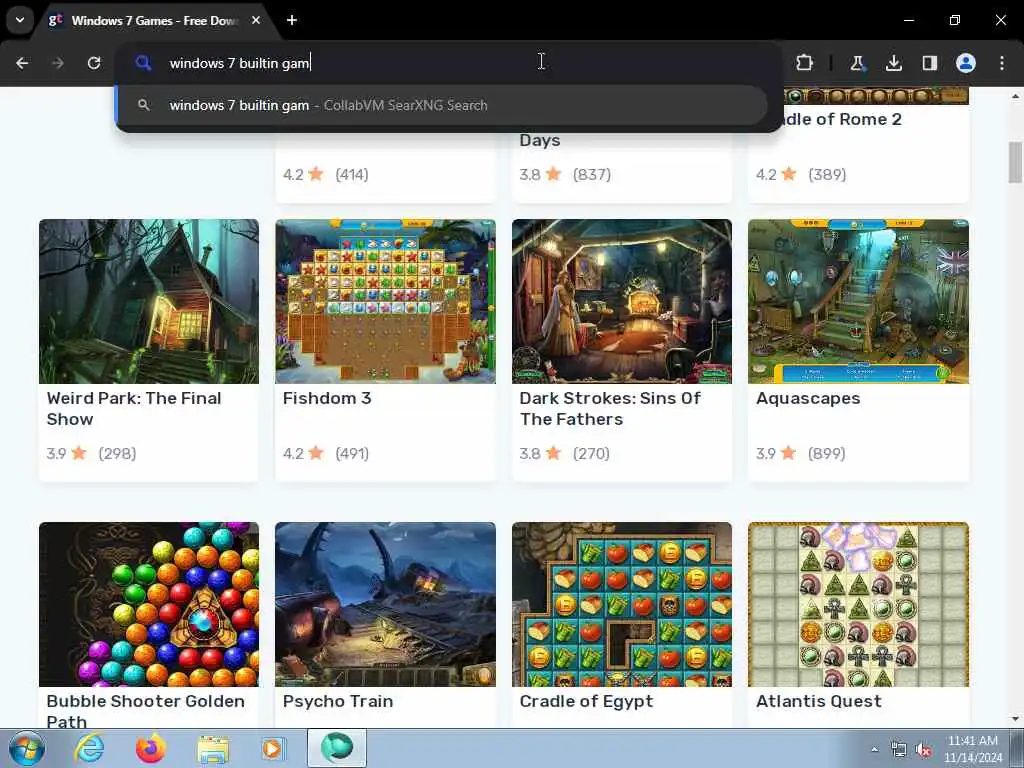This screenshot has height=768, width=1024.
Task: Open a new browser tab
Action: click(292, 20)
